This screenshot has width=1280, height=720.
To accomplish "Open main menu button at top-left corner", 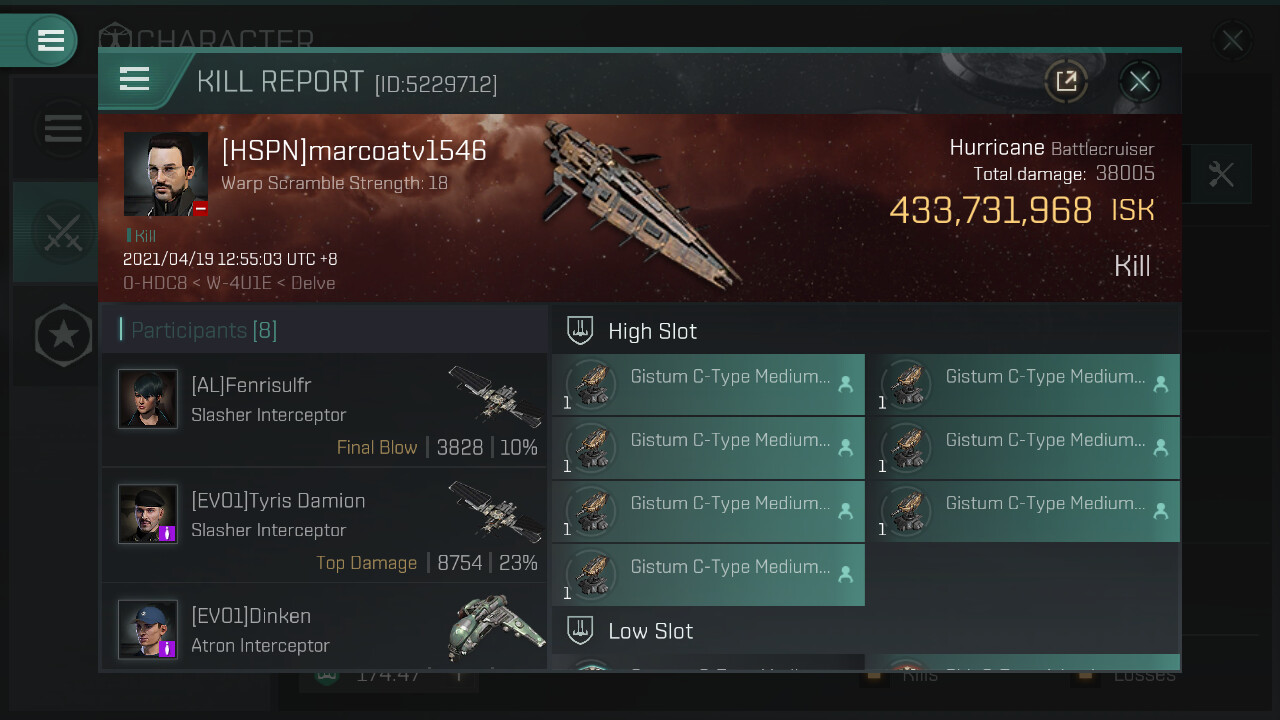I will click(x=50, y=40).
